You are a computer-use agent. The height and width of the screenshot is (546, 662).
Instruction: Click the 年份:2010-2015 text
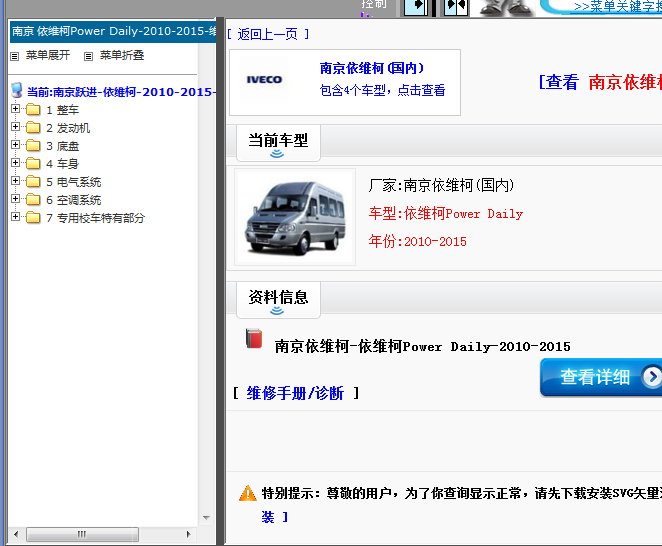pyautogui.click(x=418, y=241)
